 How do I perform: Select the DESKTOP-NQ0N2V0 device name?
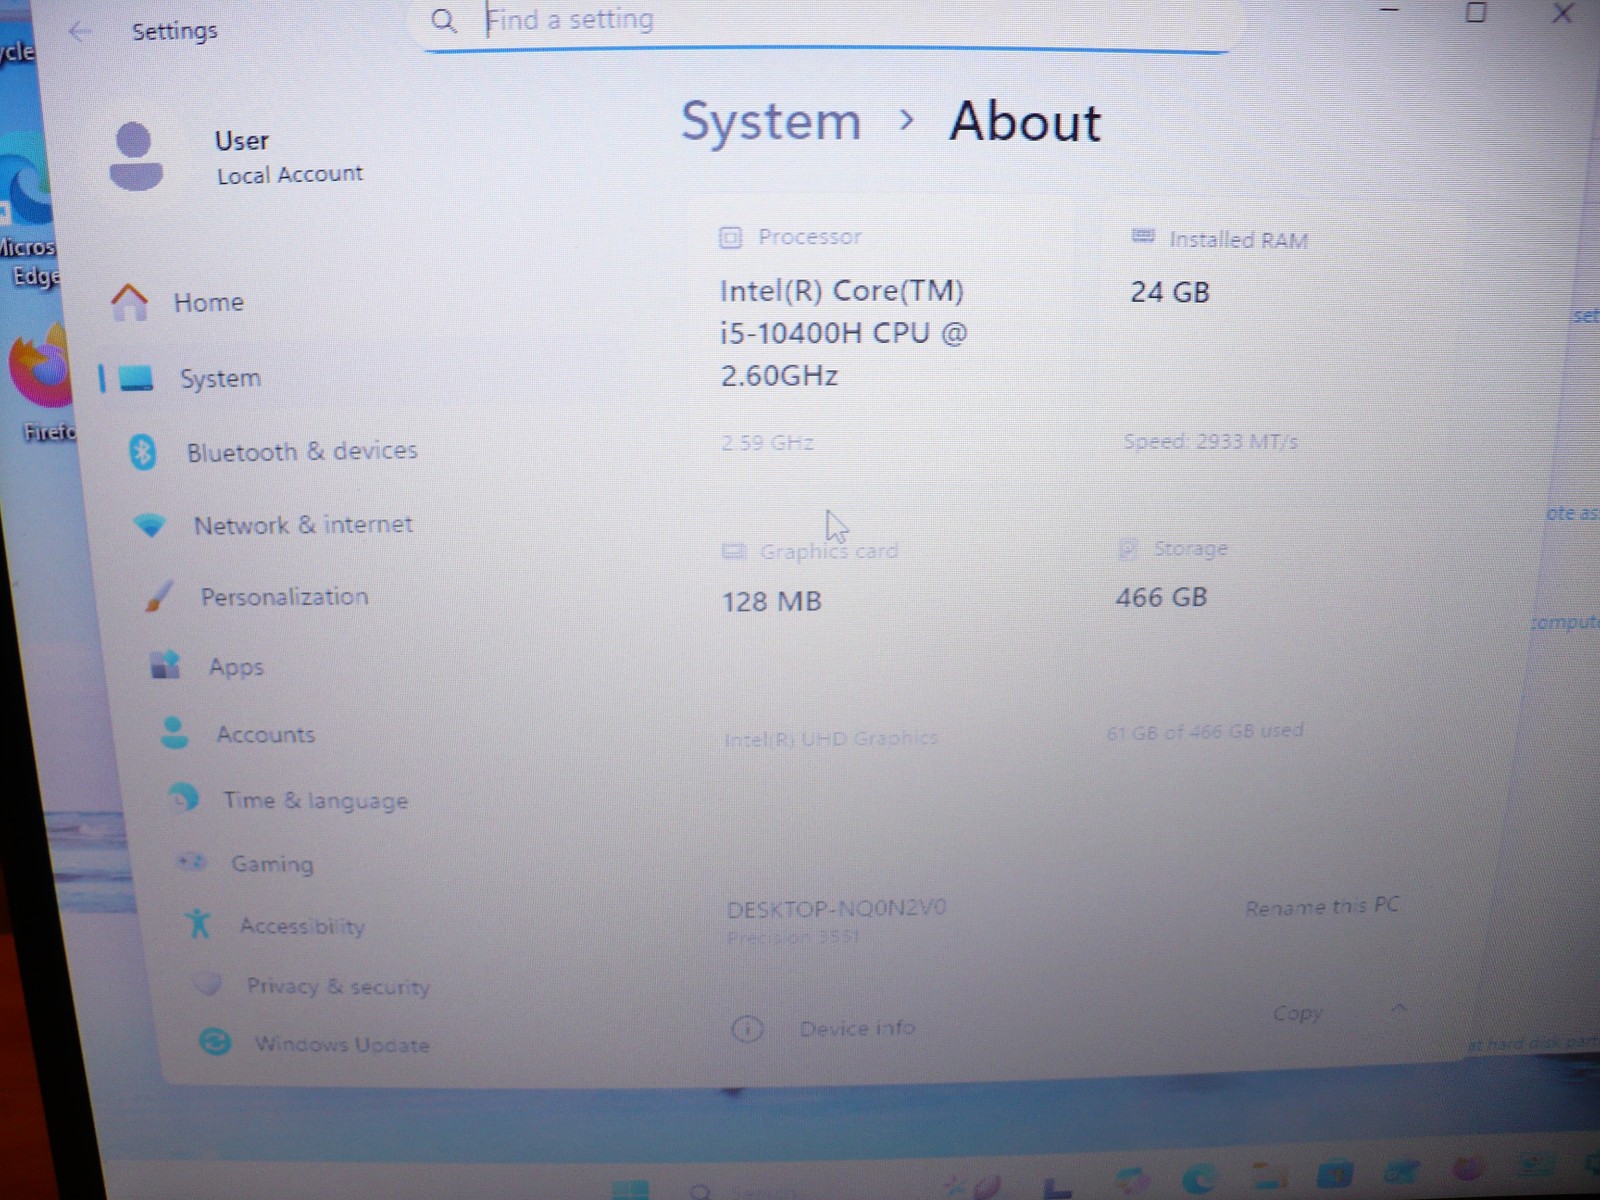[x=836, y=909]
